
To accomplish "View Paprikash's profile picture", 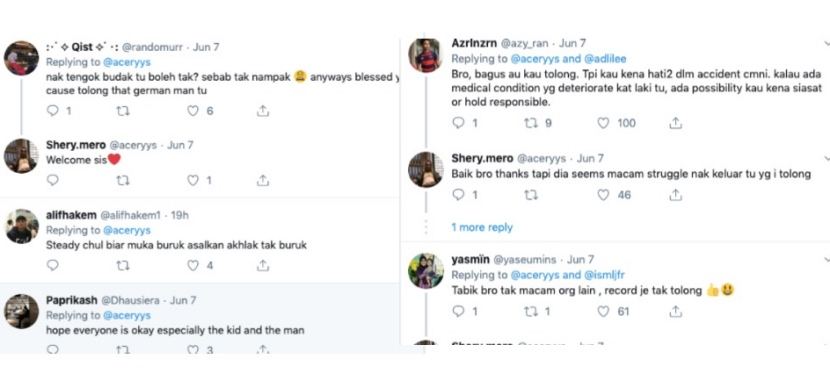I will click(x=22, y=311).
